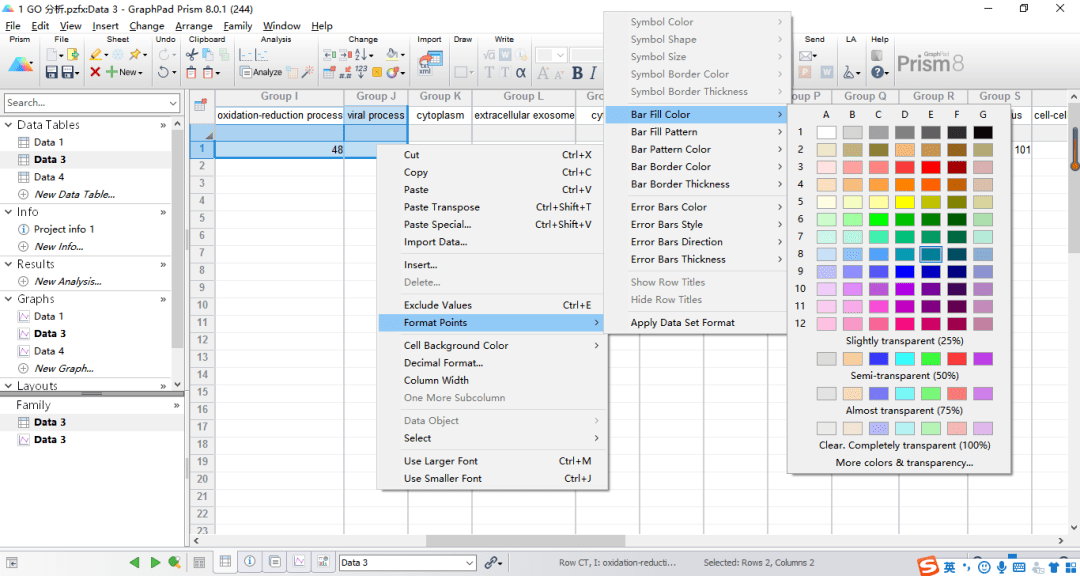Screen dimensions: 1080x576
Task: Click the green next sheet arrow
Action: coord(155,563)
